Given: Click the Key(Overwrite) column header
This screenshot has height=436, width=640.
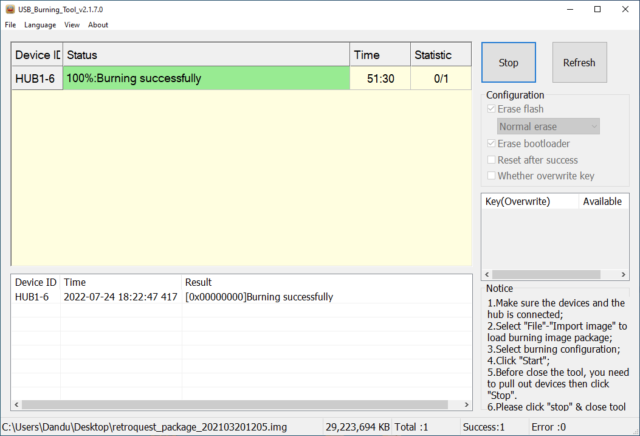Looking at the screenshot, I should pos(530,202).
